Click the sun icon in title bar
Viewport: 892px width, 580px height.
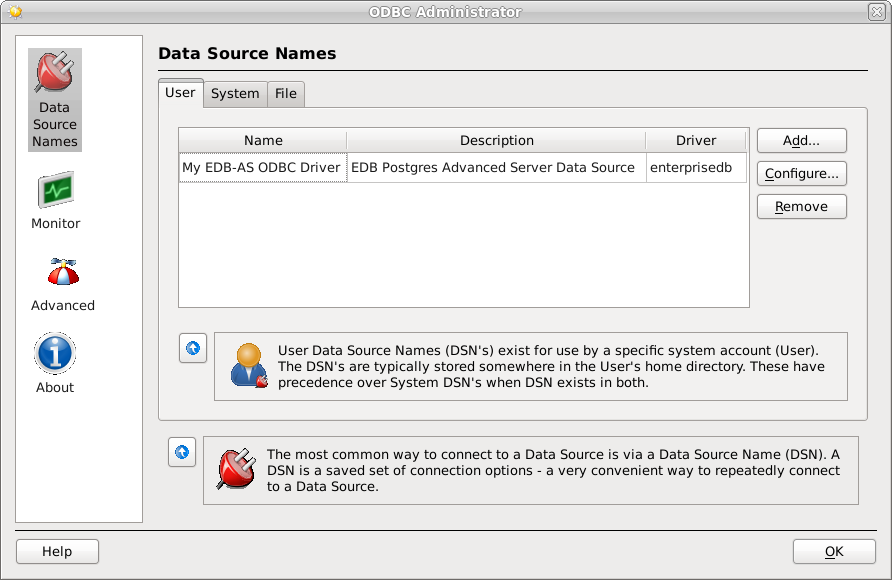click(x=15, y=11)
